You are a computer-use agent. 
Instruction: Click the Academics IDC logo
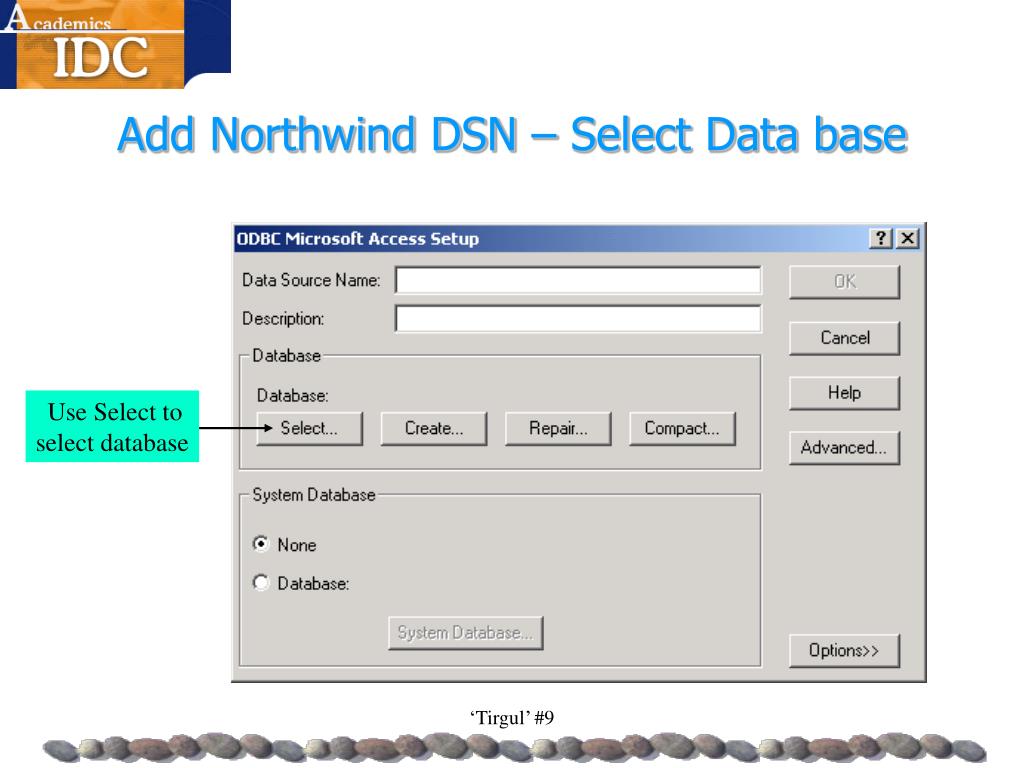(x=115, y=44)
